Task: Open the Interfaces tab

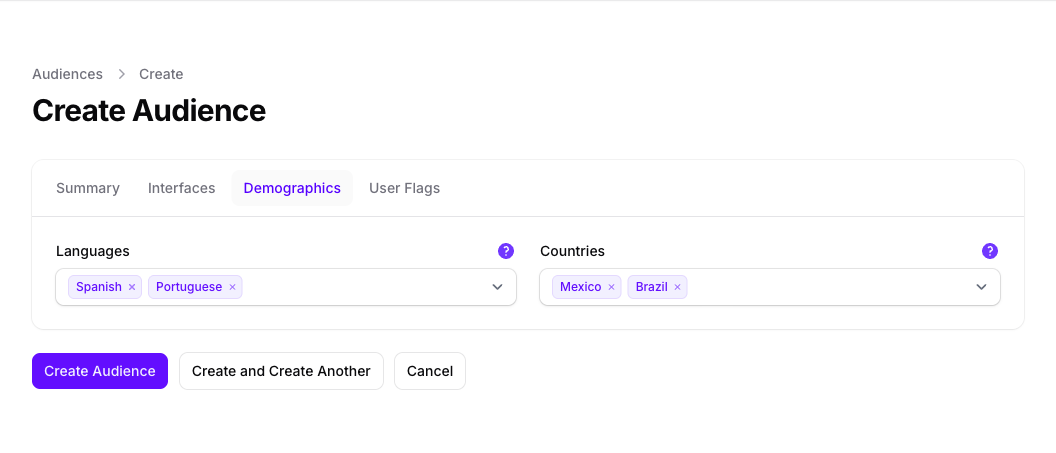Action: point(182,188)
